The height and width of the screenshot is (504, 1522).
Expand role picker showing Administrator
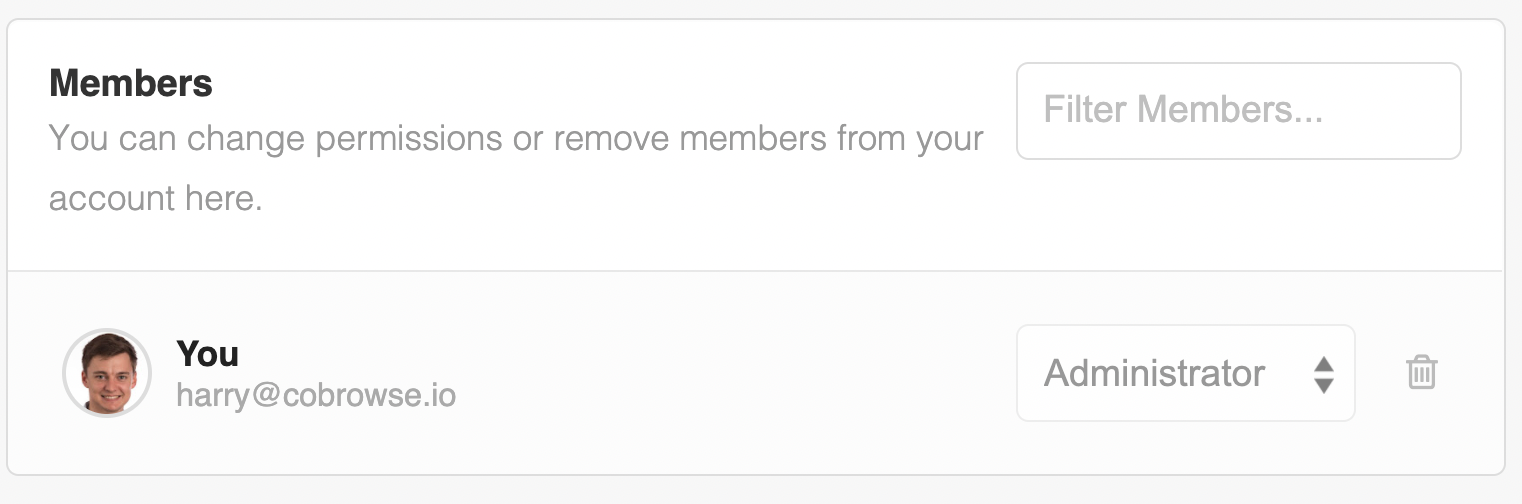tap(1185, 373)
